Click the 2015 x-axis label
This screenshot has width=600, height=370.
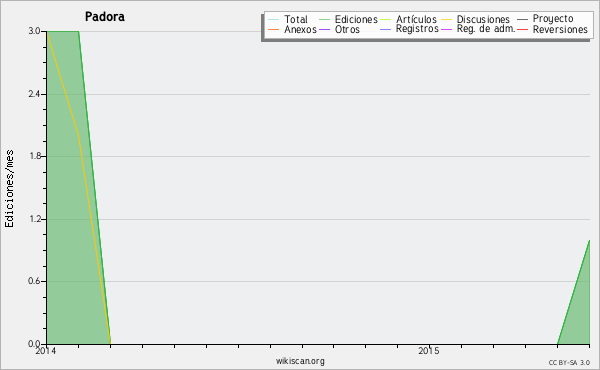429,351
